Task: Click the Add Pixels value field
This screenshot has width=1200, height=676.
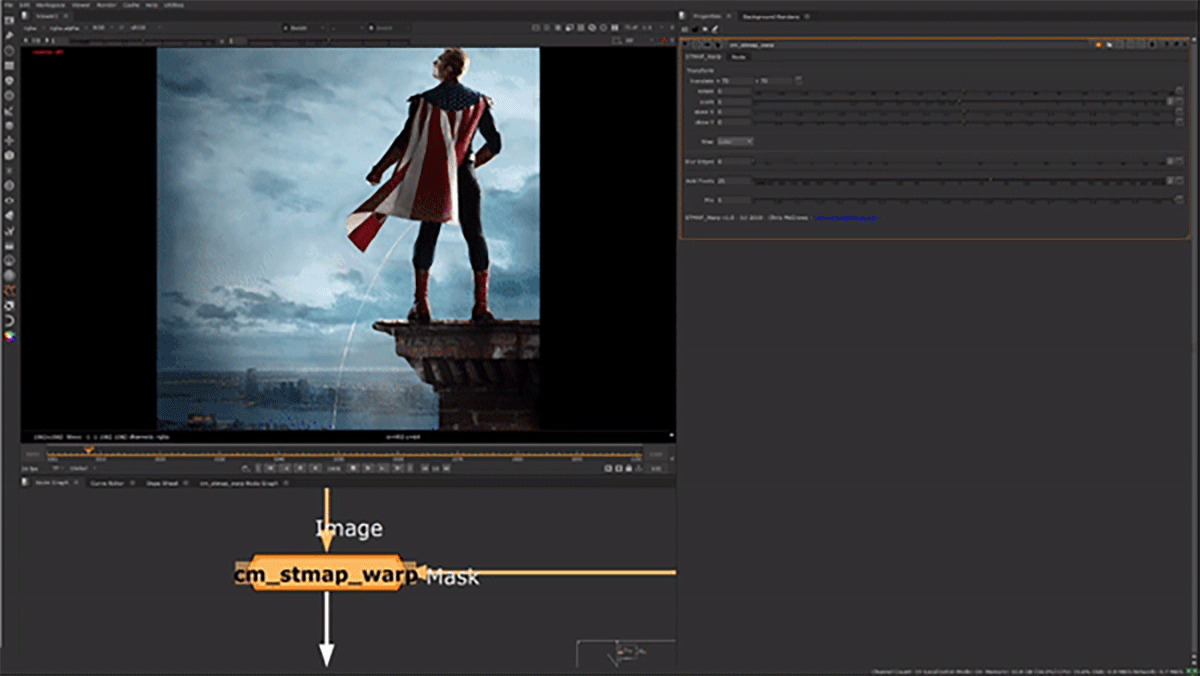Action: (734, 181)
